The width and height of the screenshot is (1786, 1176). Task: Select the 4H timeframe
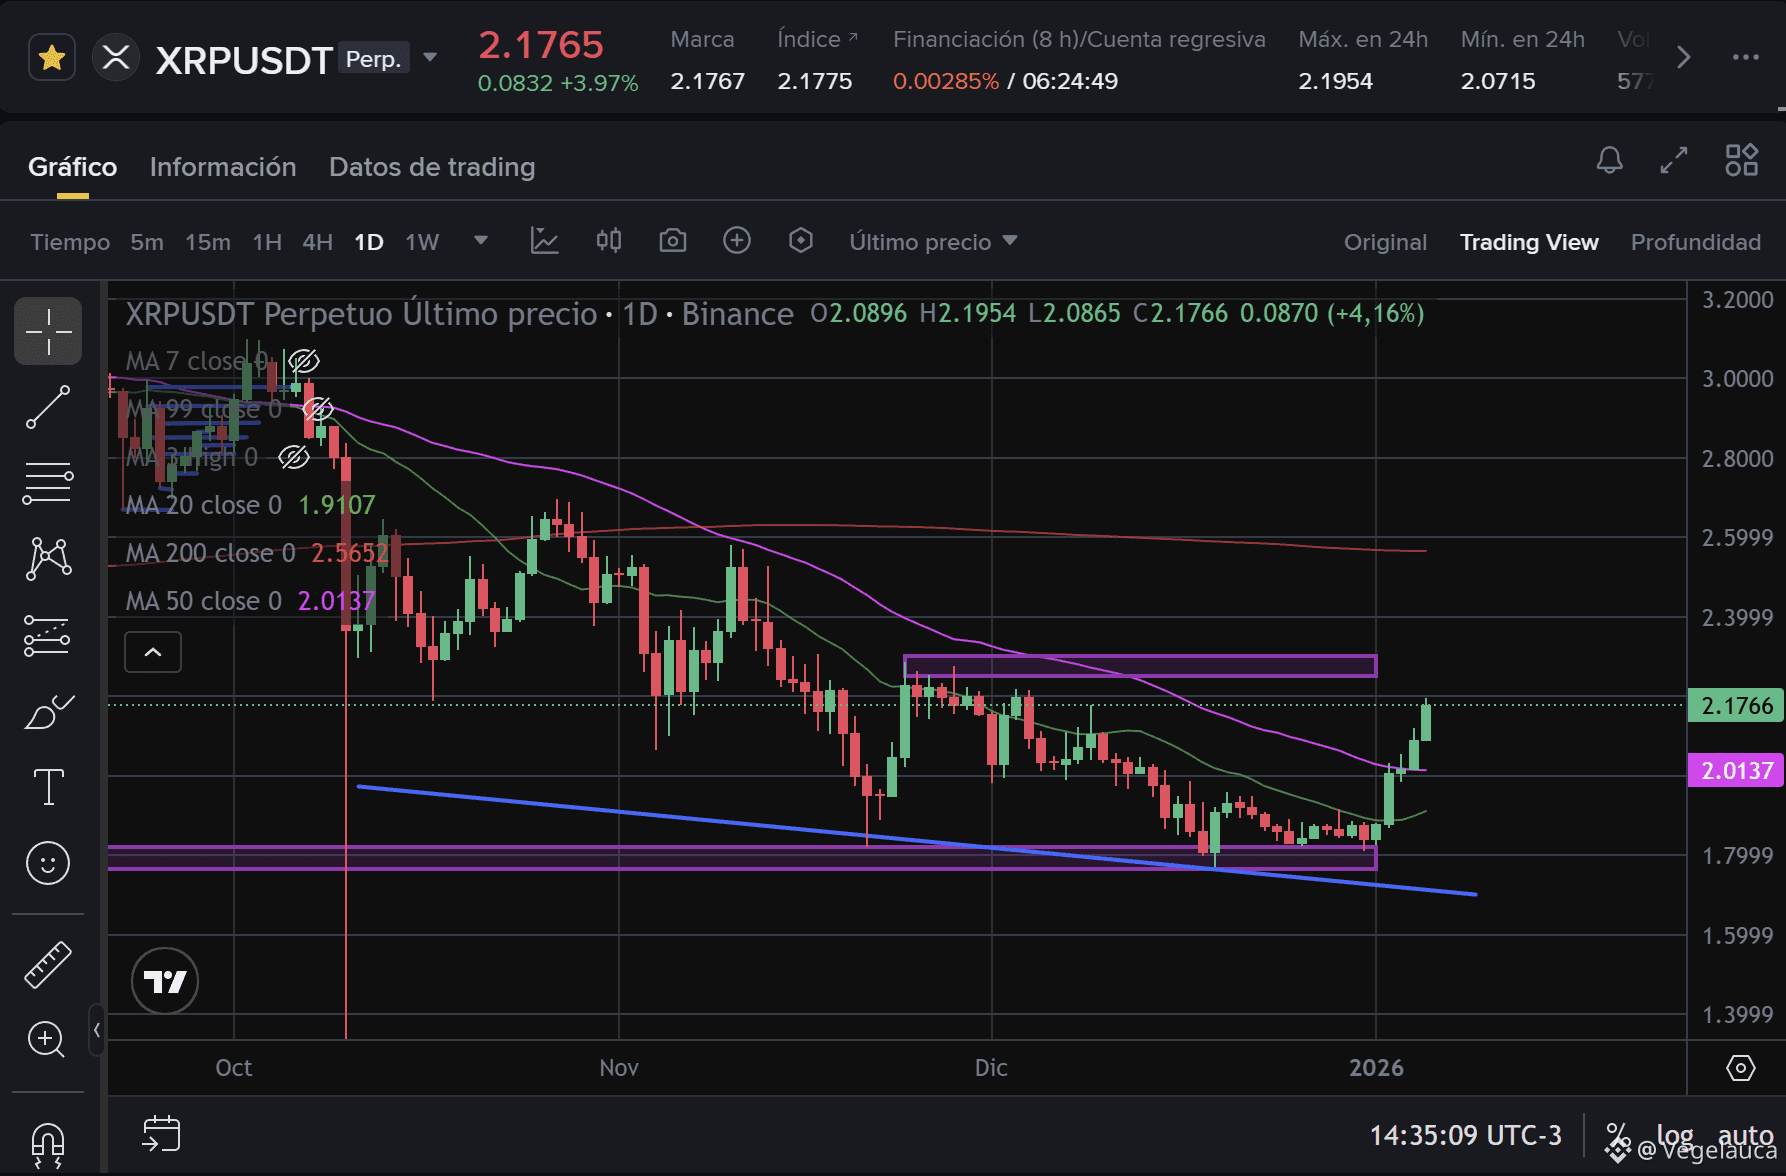pos(317,242)
